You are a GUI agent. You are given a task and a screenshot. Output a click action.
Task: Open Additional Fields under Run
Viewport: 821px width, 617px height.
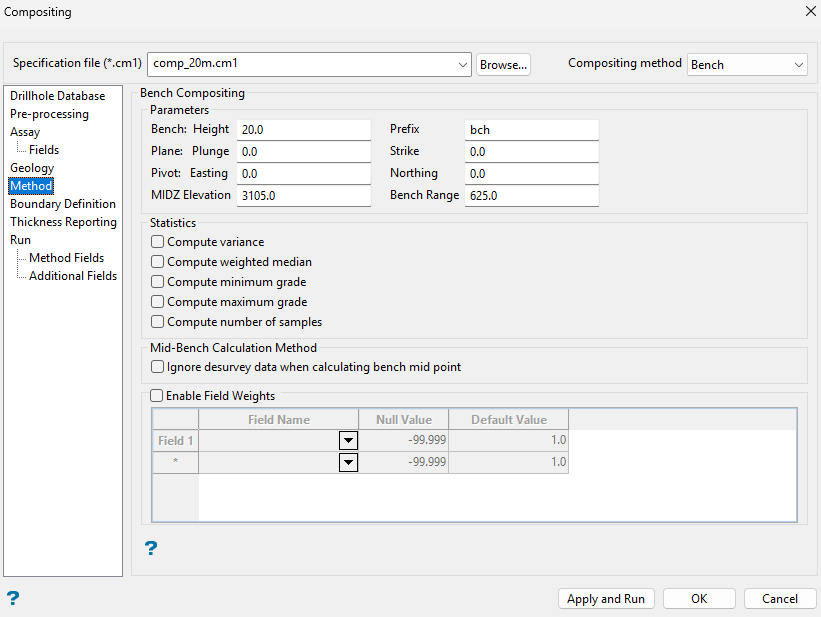pos(73,276)
